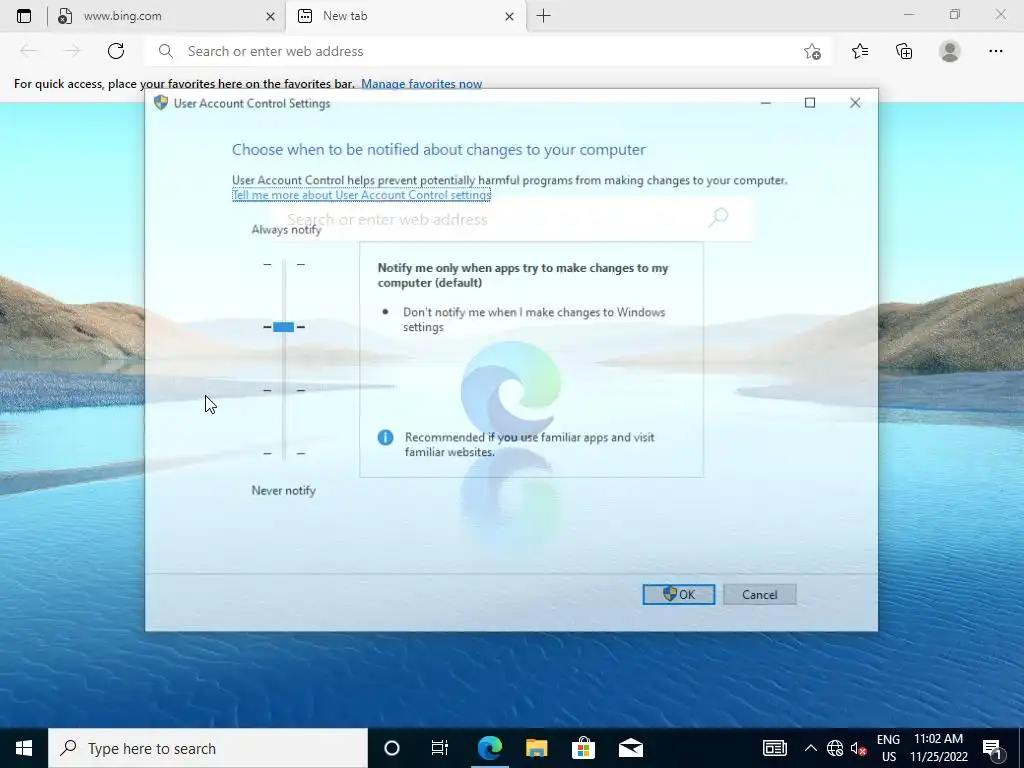Open Edge Settings and more menu
Screen dimensions: 1024x768
pyautogui.click(x=995, y=51)
